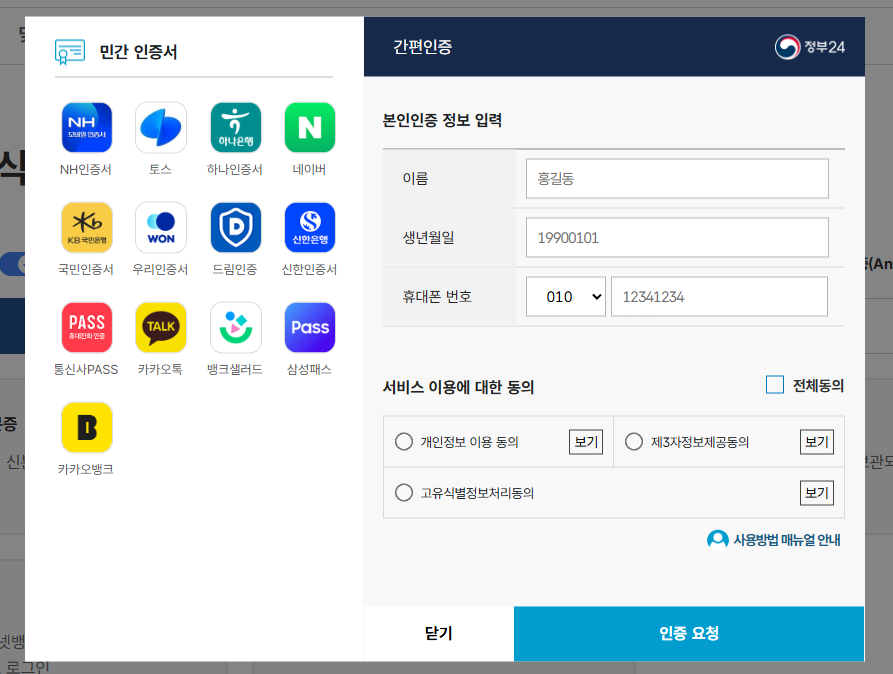Image resolution: width=893 pixels, height=674 pixels.
Task: Choose the 우리인증서 WON icon
Action: click(161, 227)
